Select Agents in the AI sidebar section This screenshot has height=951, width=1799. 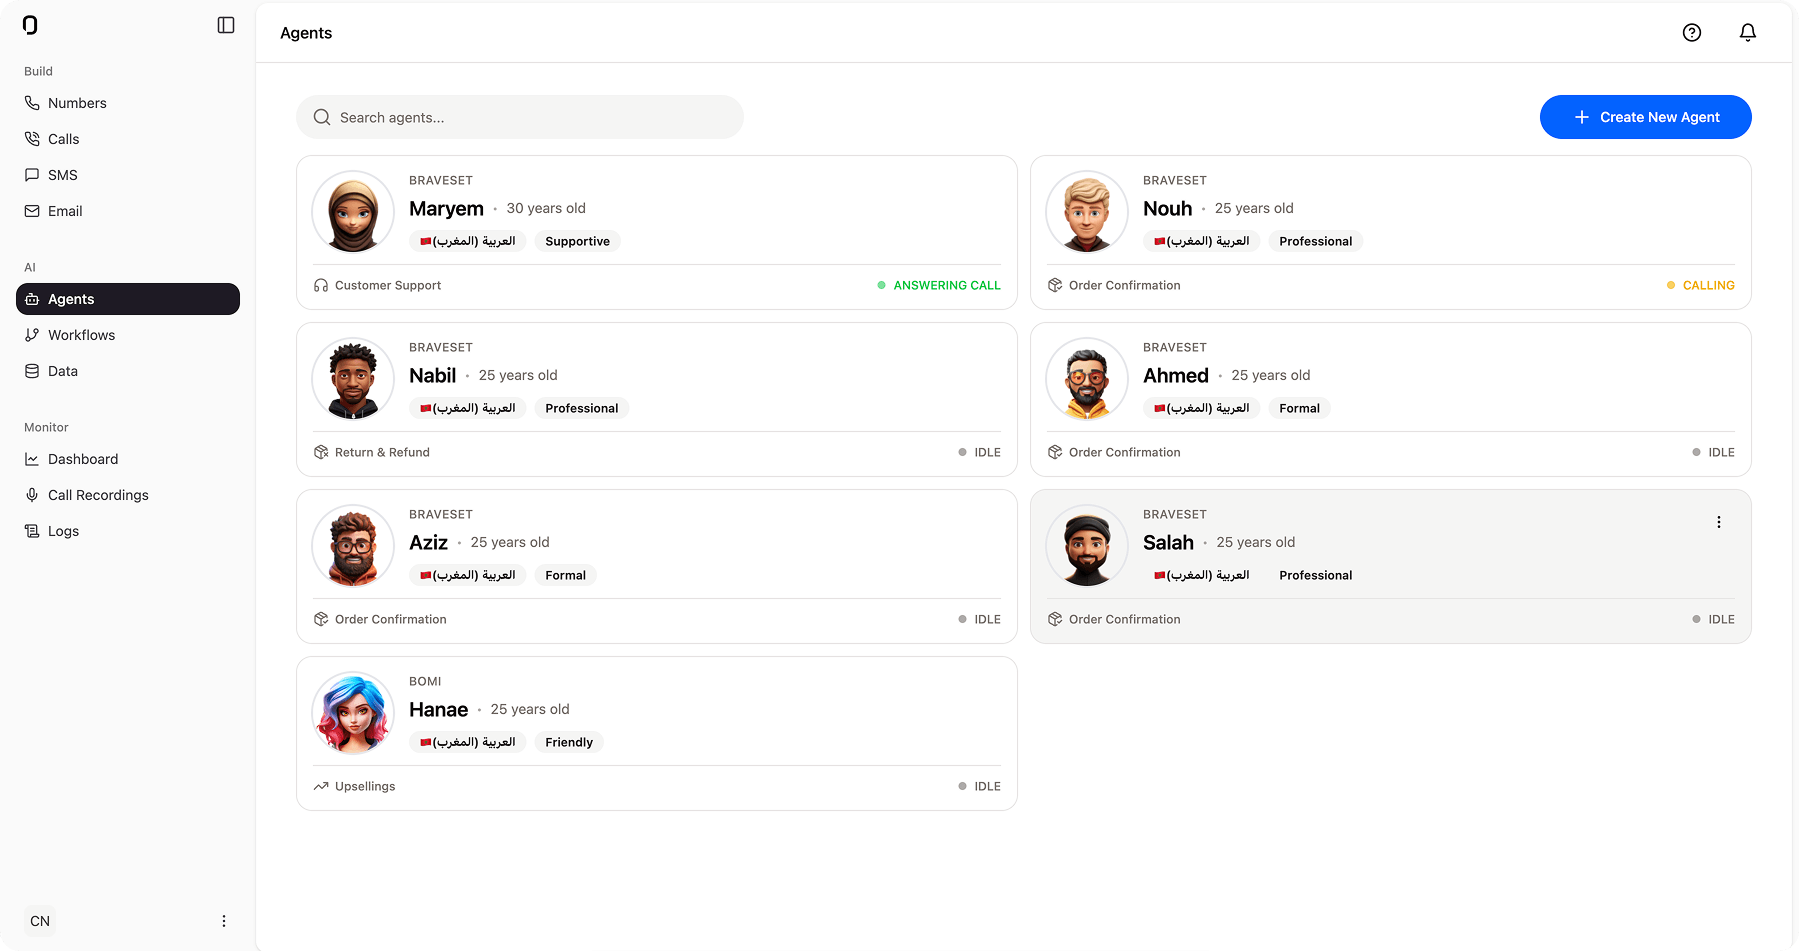pos(71,299)
